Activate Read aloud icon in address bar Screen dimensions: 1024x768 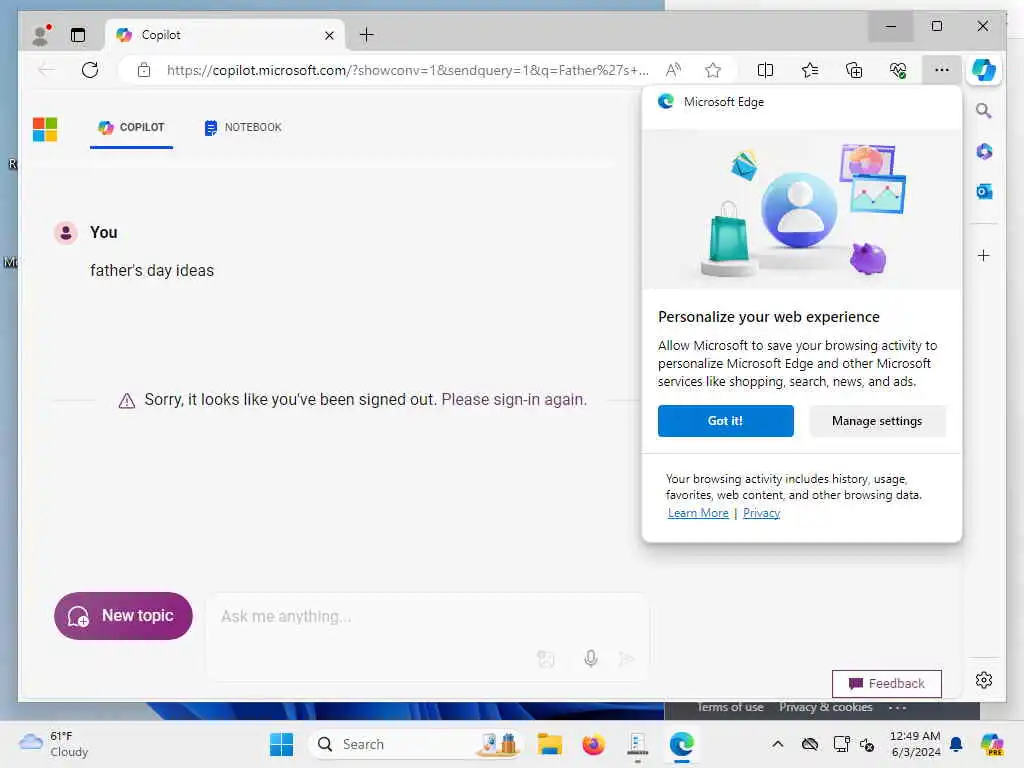pyautogui.click(x=673, y=70)
